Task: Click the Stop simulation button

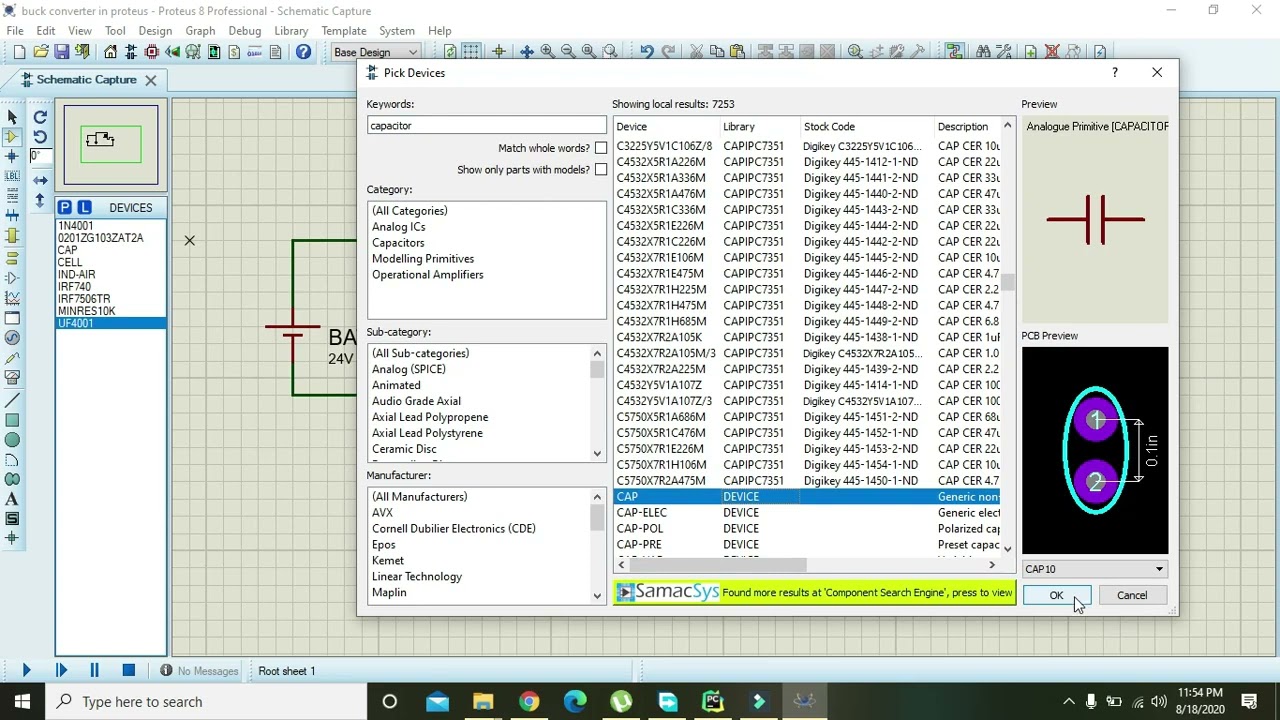Action: 128,671
